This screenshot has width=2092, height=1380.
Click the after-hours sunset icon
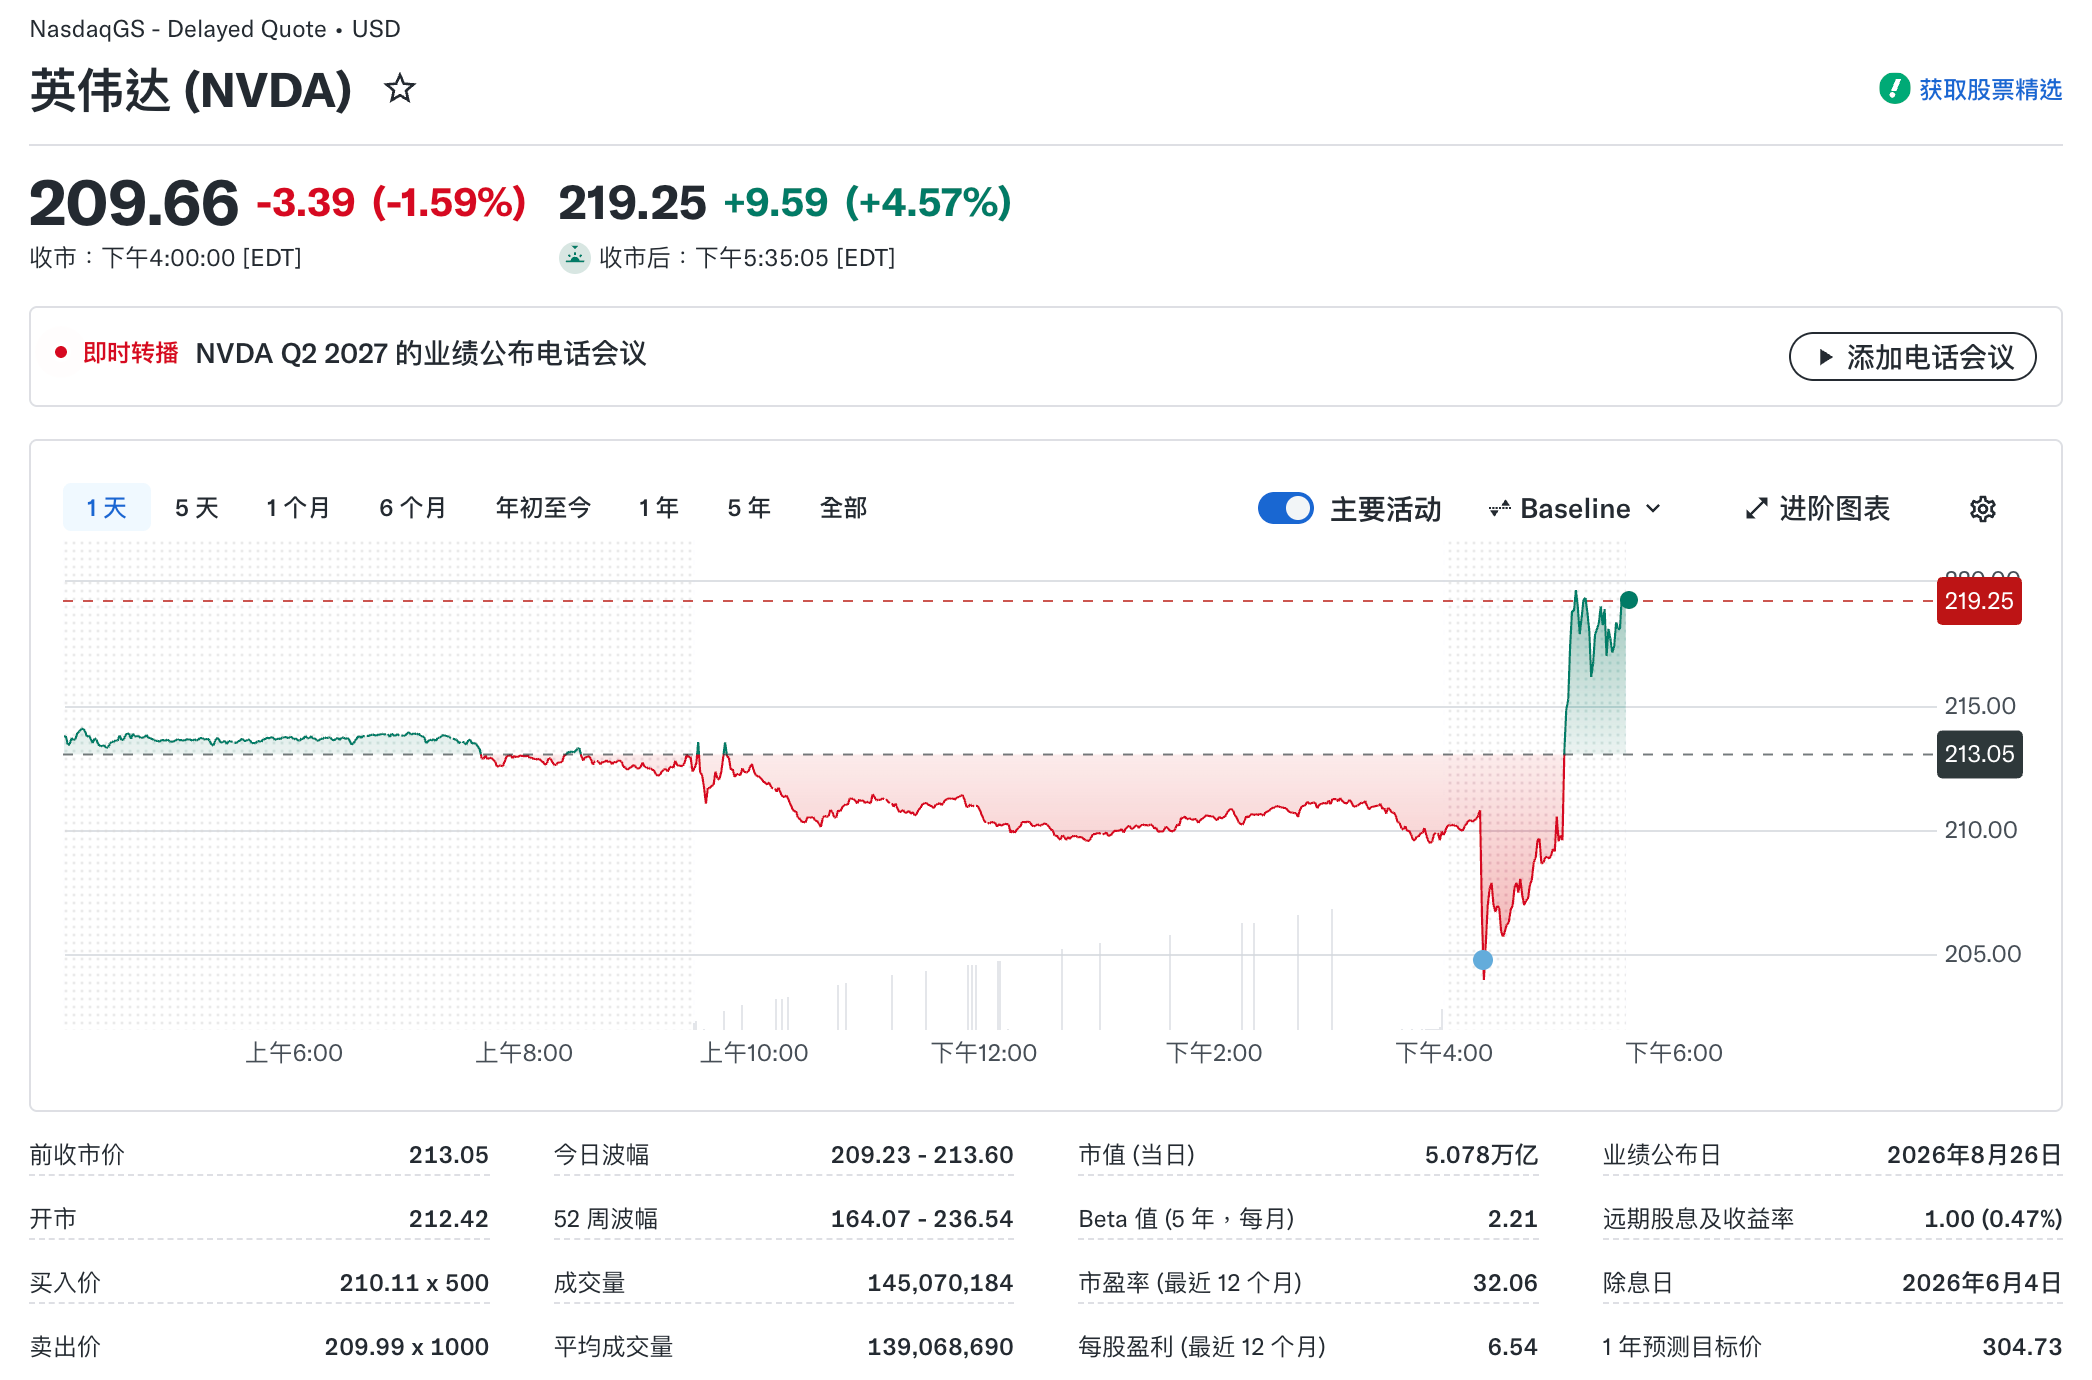574,257
